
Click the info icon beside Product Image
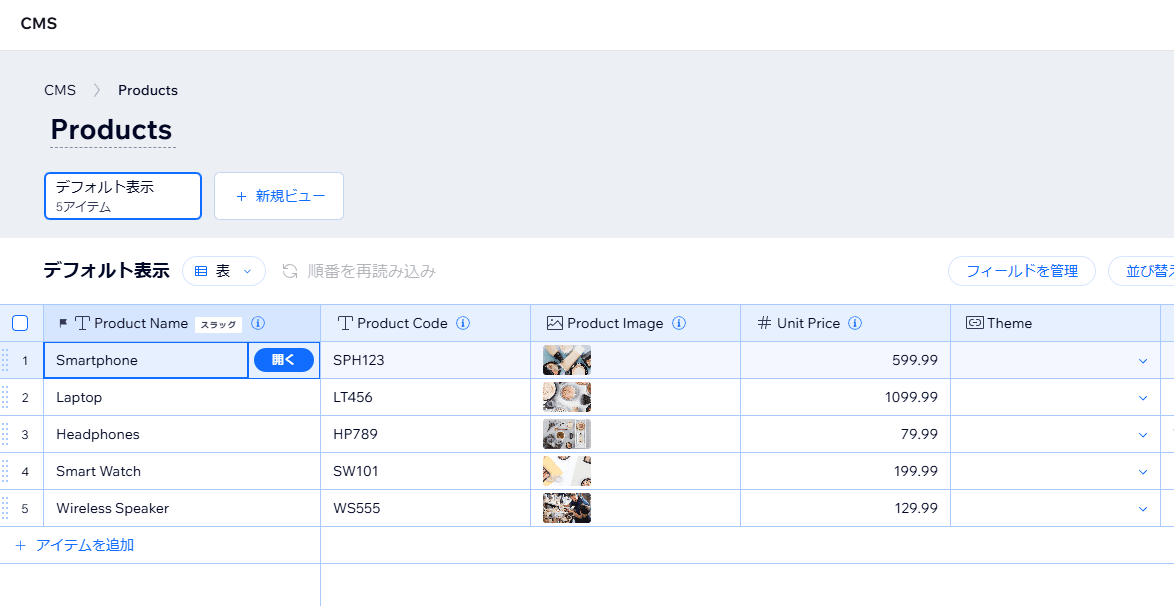click(679, 323)
